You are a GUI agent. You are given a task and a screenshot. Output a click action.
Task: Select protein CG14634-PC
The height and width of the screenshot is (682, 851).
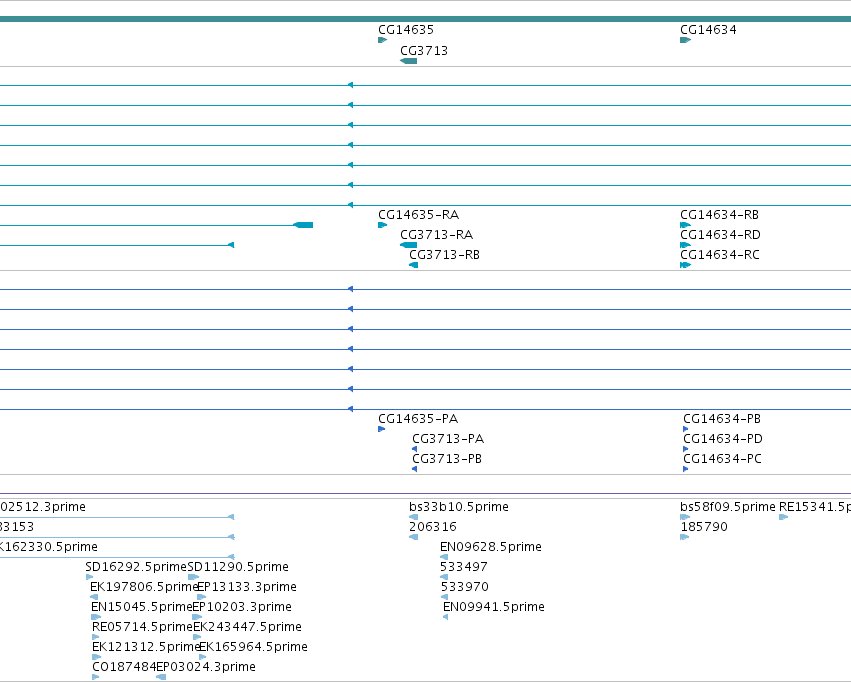722,459
